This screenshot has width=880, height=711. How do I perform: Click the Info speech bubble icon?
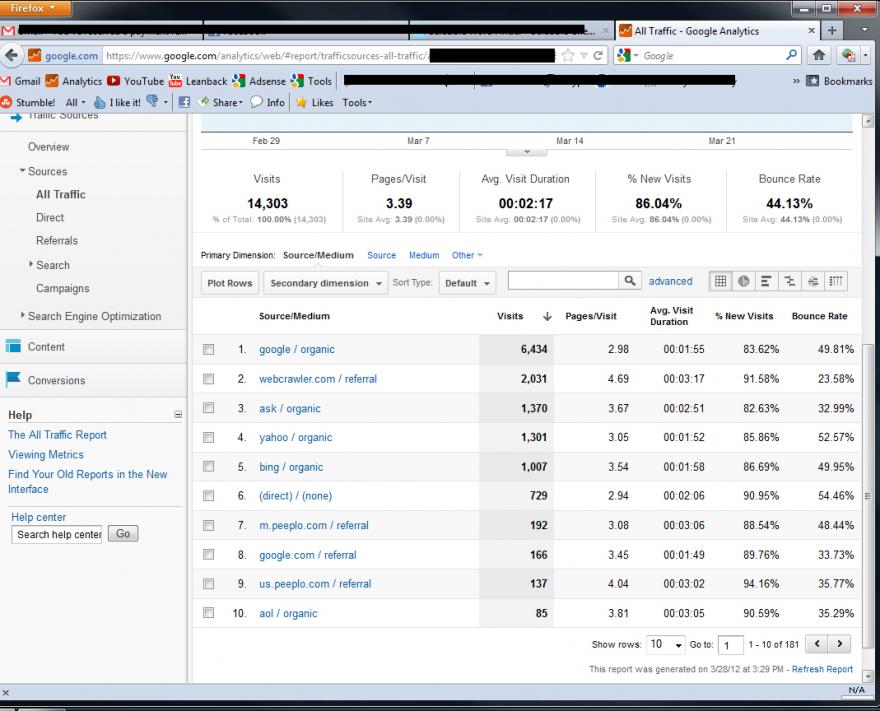coord(256,102)
